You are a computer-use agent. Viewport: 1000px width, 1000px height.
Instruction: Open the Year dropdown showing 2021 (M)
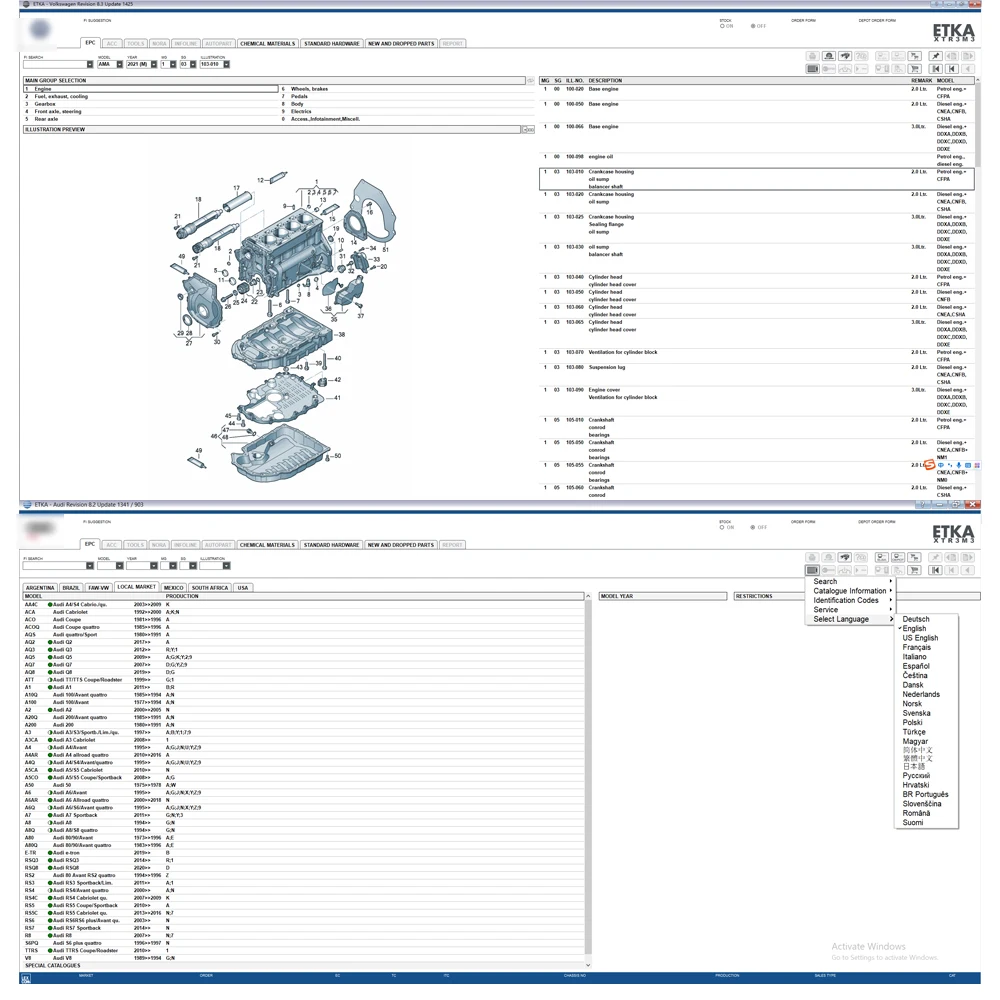click(x=154, y=64)
